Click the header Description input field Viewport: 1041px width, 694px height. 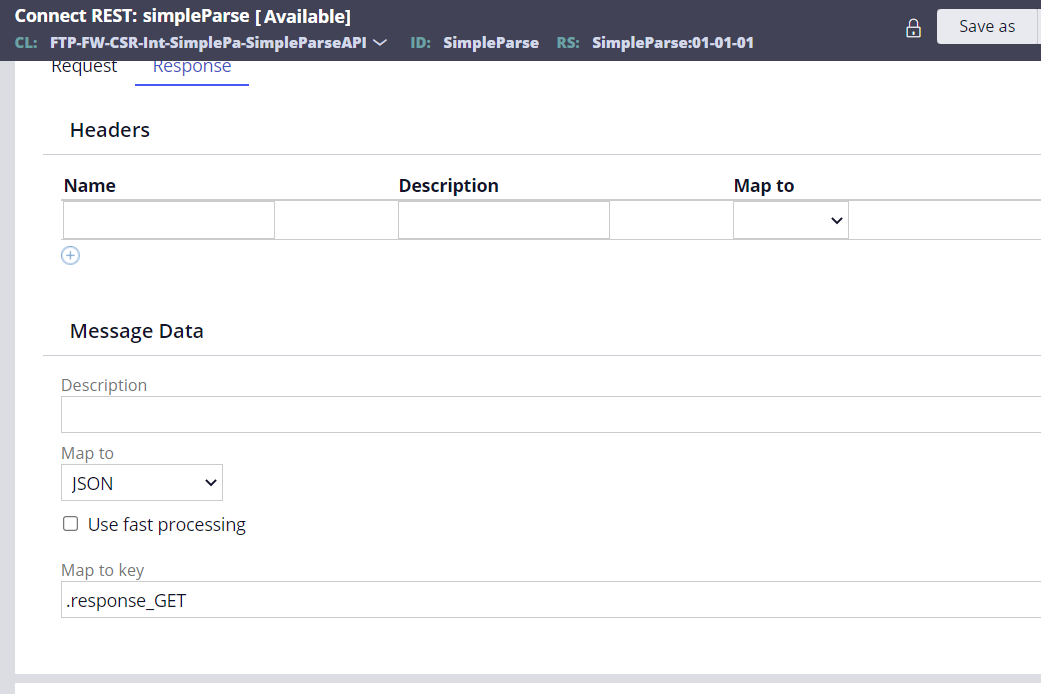503,219
